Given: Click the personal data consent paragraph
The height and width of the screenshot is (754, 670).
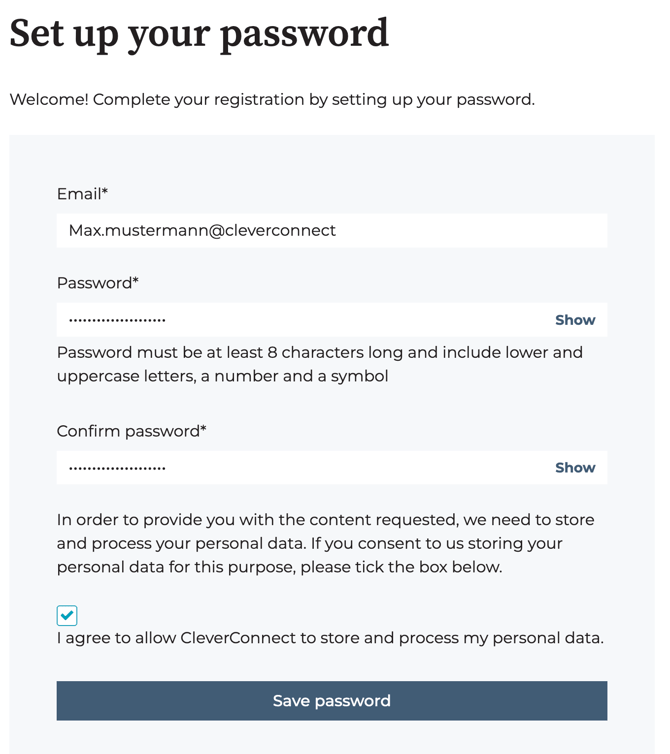Looking at the screenshot, I should tap(325, 543).
